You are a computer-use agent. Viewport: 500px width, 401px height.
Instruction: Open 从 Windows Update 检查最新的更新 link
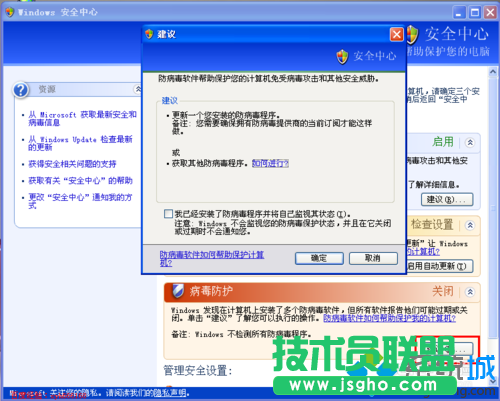point(80,143)
